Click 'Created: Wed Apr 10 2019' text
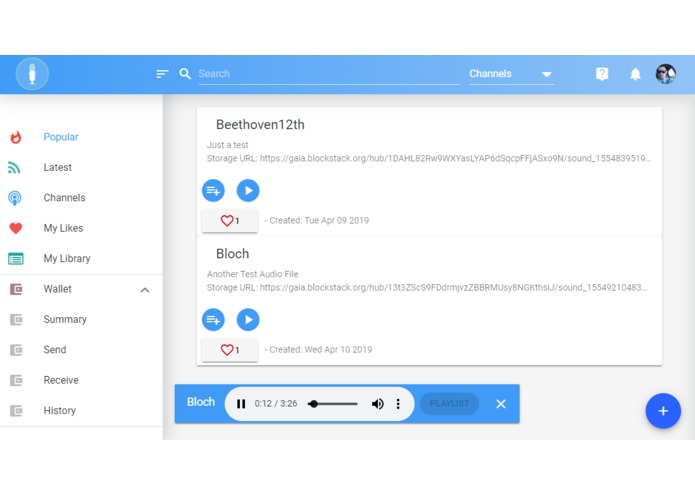The image size is (695, 494). pyautogui.click(x=321, y=350)
